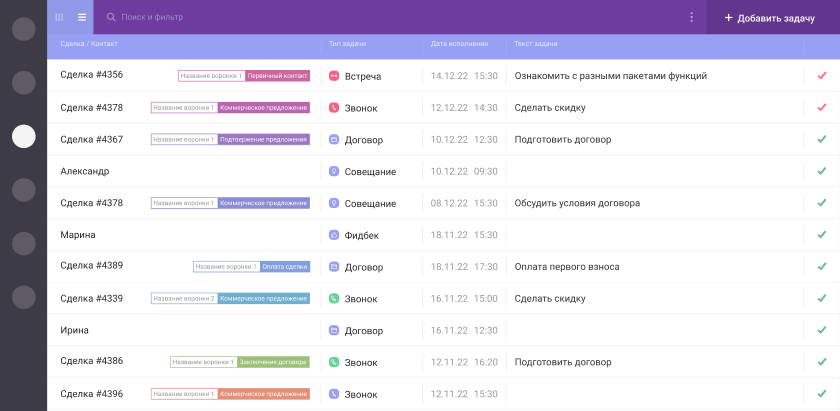The height and width of the screenshot is (411, 840).
Task: Open contact Марина
Action: [78, 235]
